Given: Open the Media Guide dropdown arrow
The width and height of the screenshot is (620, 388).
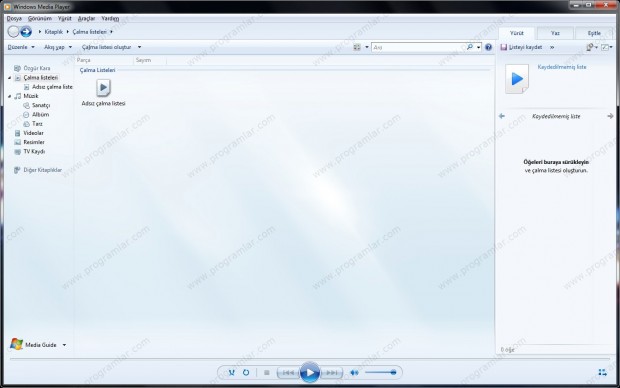Looking at the screenshot, I should click(64, 345).
